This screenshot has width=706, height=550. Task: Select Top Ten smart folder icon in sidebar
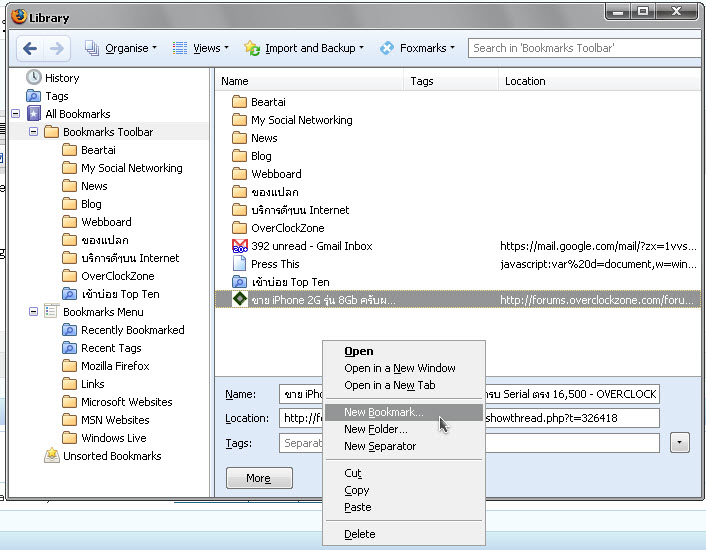coord(69,294)
